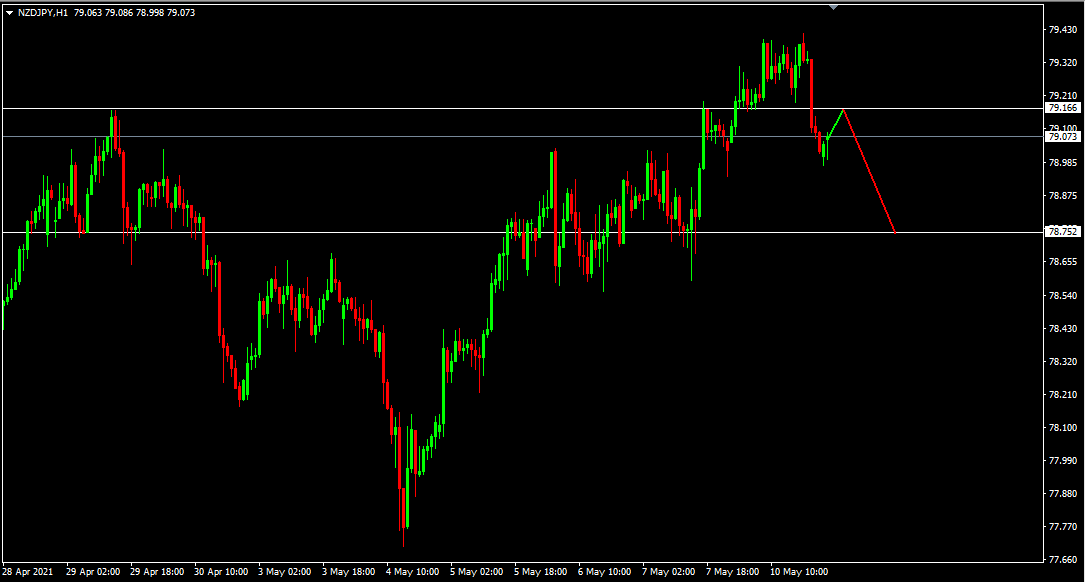The height and width of the screenshot is (582, 1086).
Task: Click the 77.990 price axis label
Action: [1062, 461]
